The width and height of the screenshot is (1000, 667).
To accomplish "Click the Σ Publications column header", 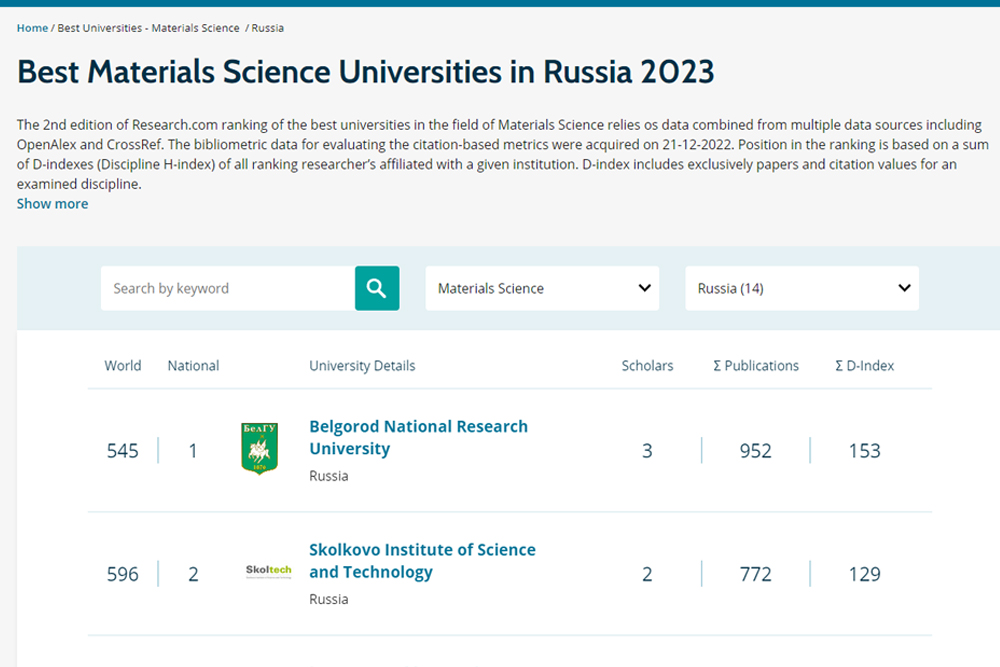I will (x=756, y=366).
